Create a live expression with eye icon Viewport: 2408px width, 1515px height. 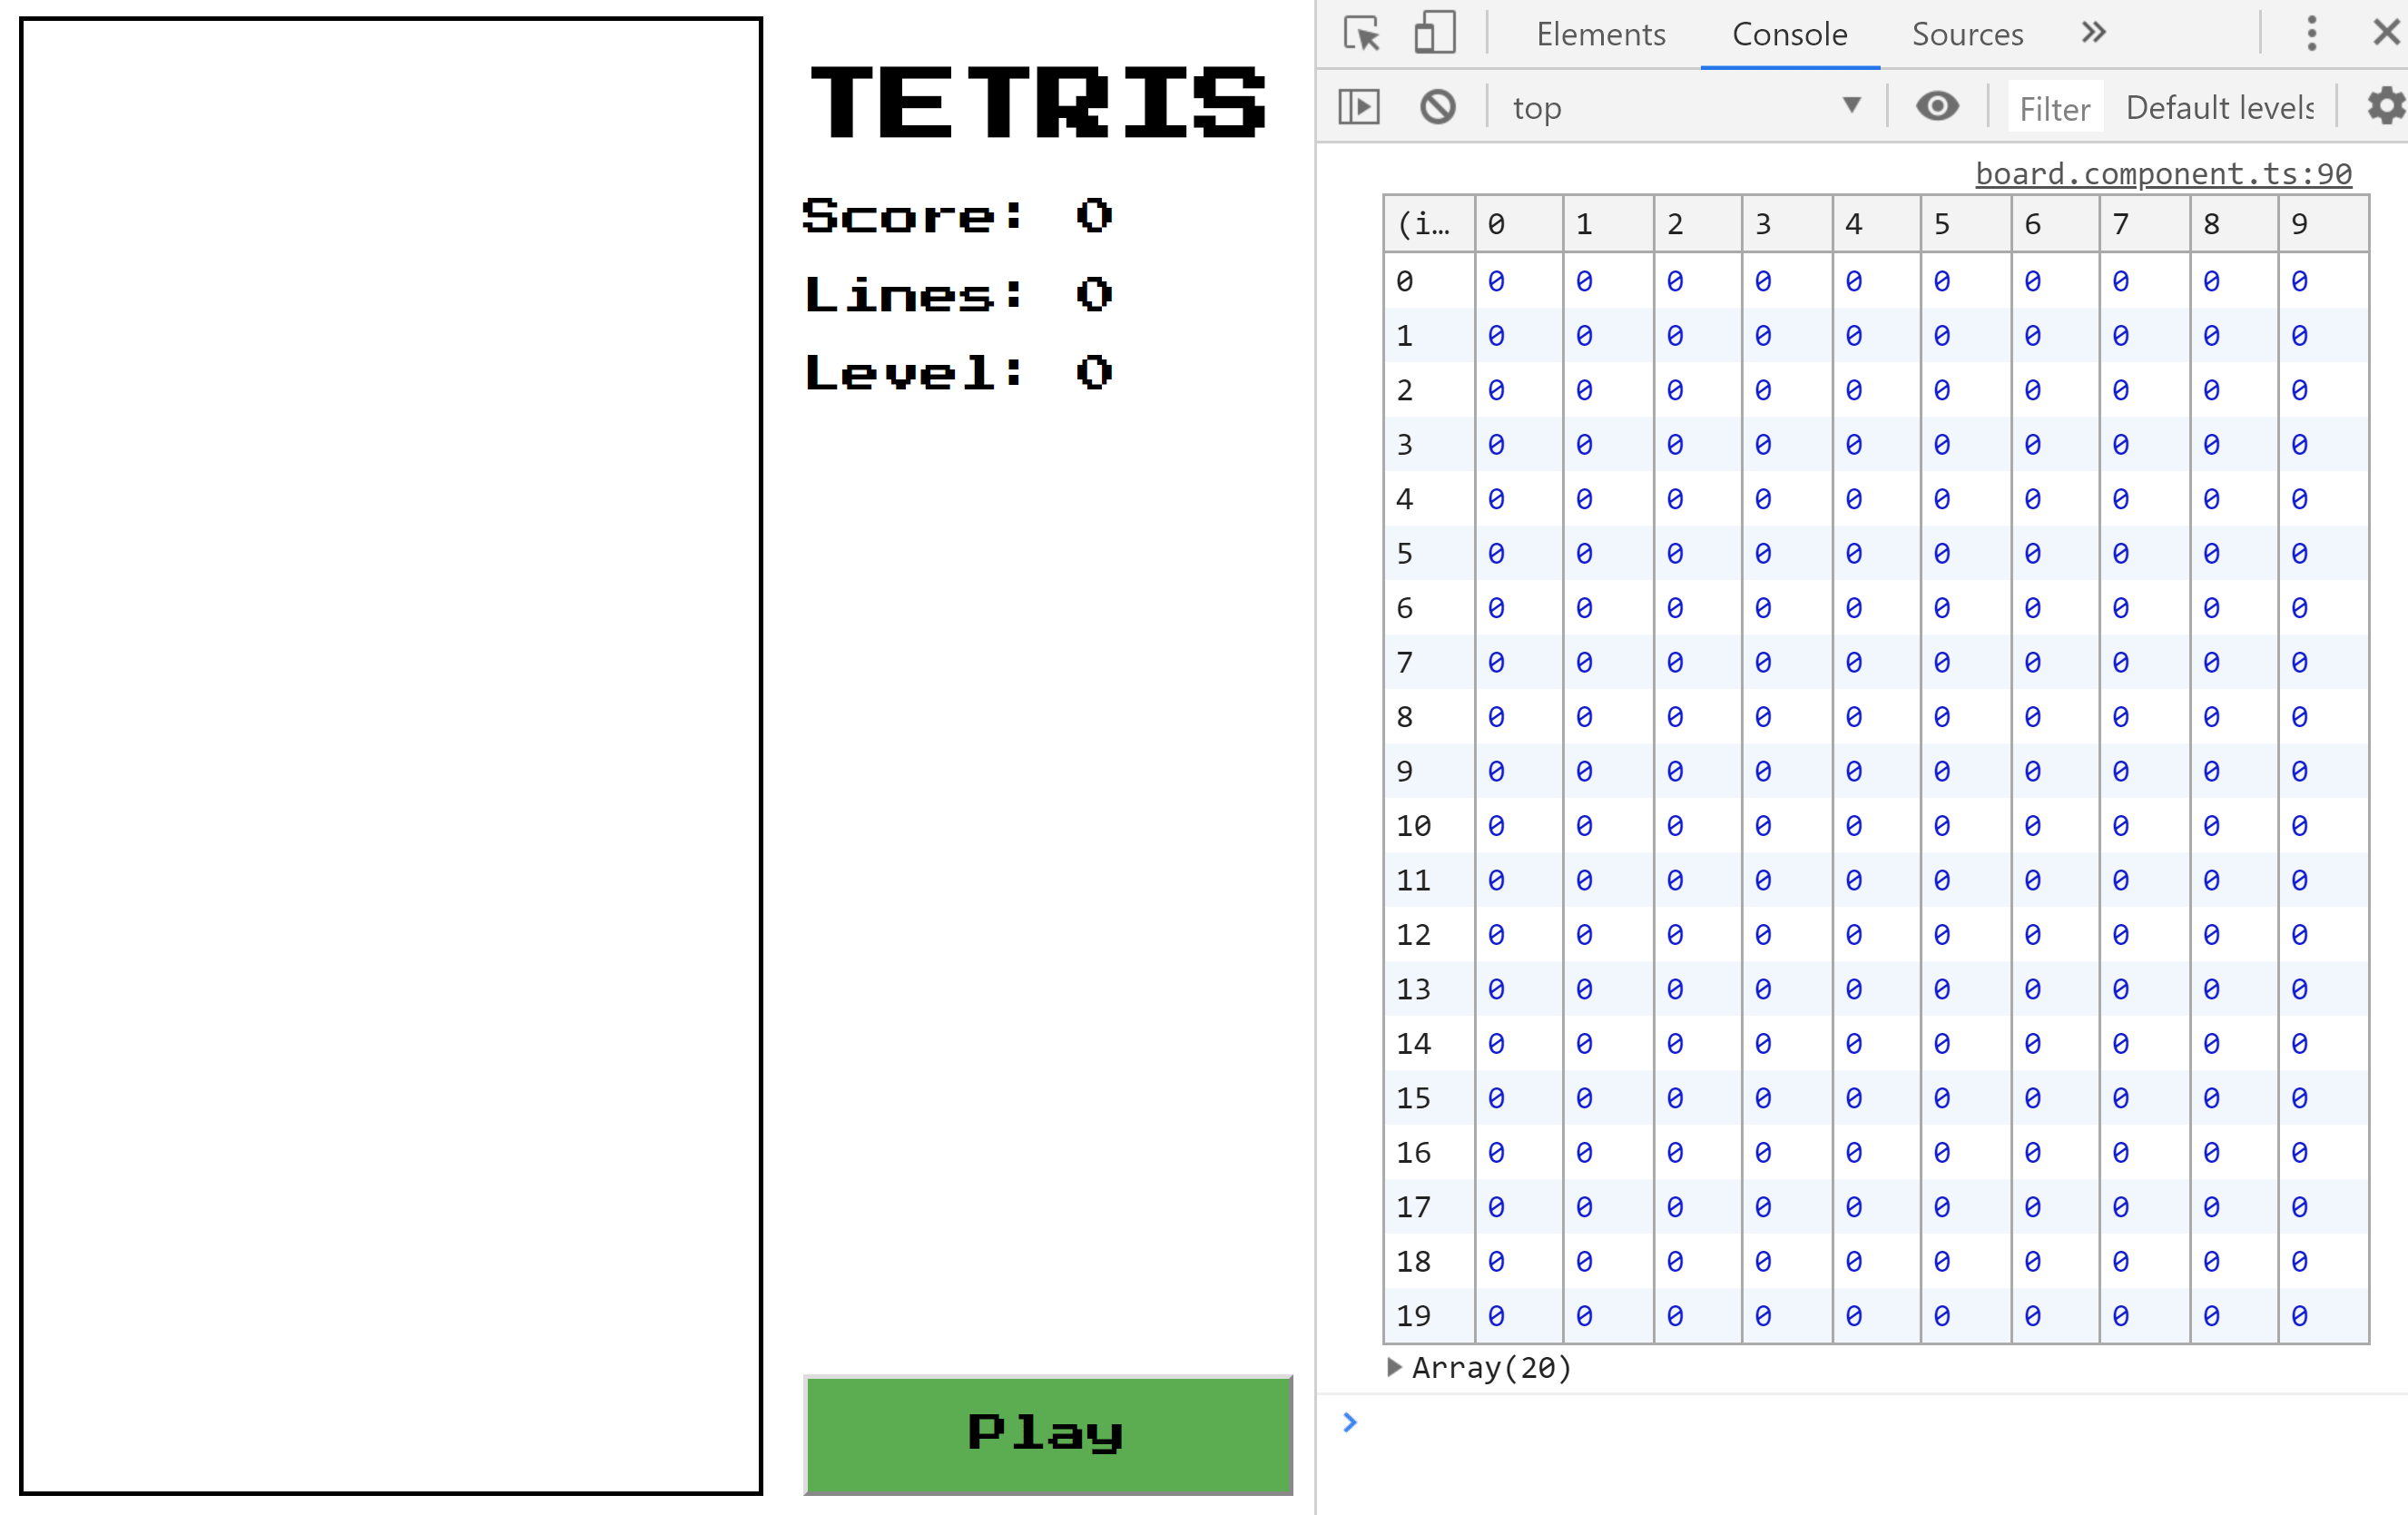pyautogui.click(x=1936, y=106)
